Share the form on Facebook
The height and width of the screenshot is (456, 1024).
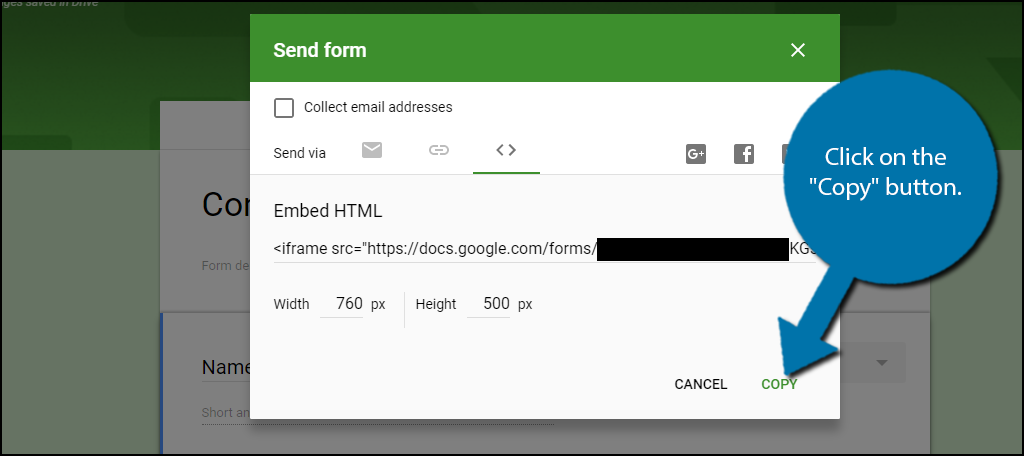[x=744, y=154]
